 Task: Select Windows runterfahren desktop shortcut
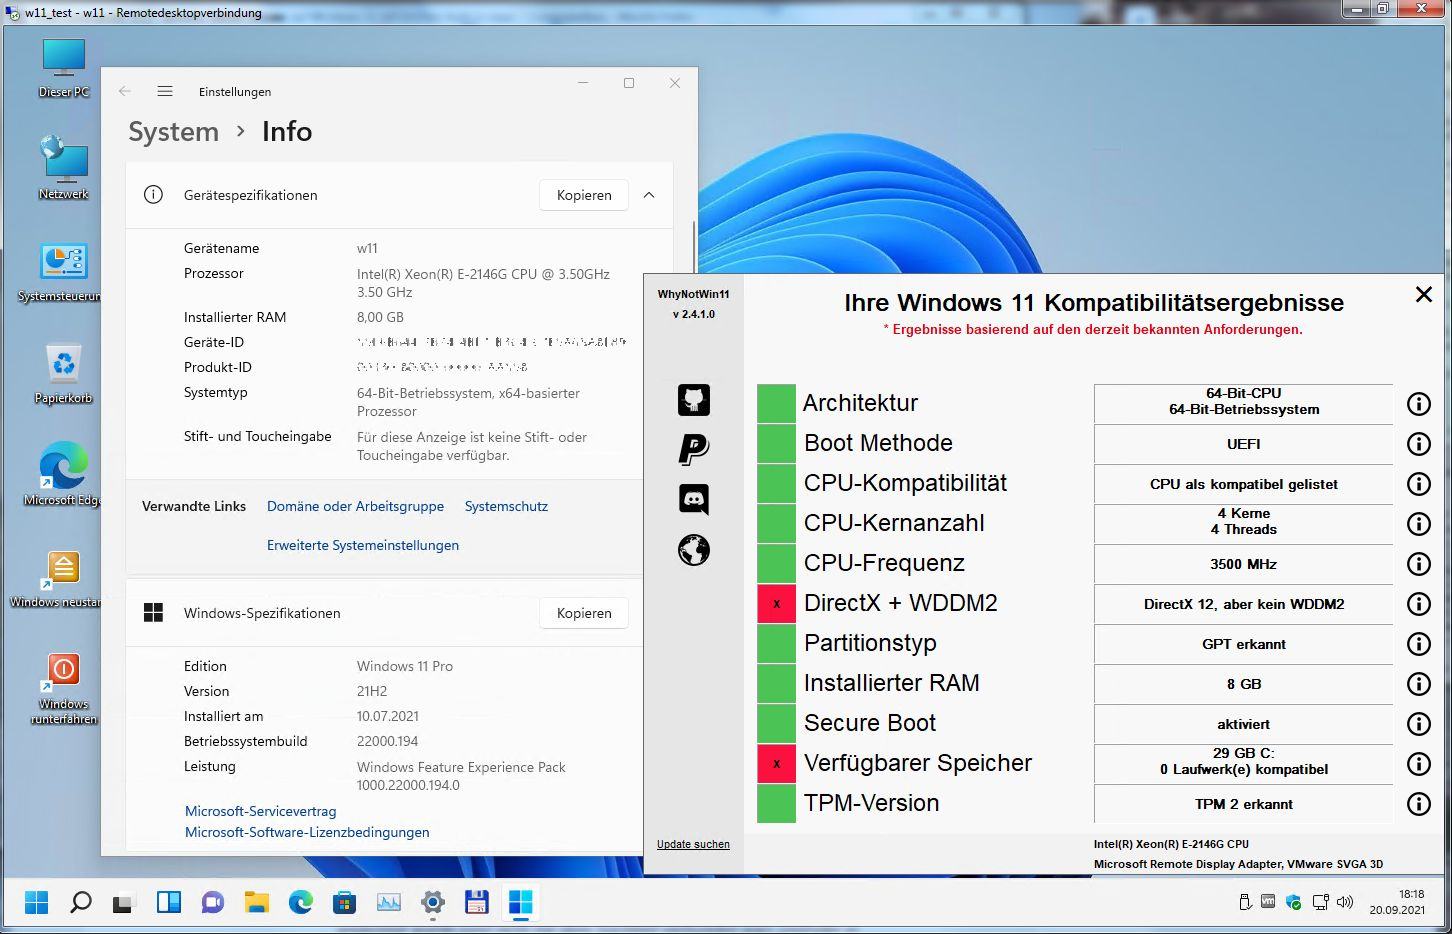(x=63, y=688)
